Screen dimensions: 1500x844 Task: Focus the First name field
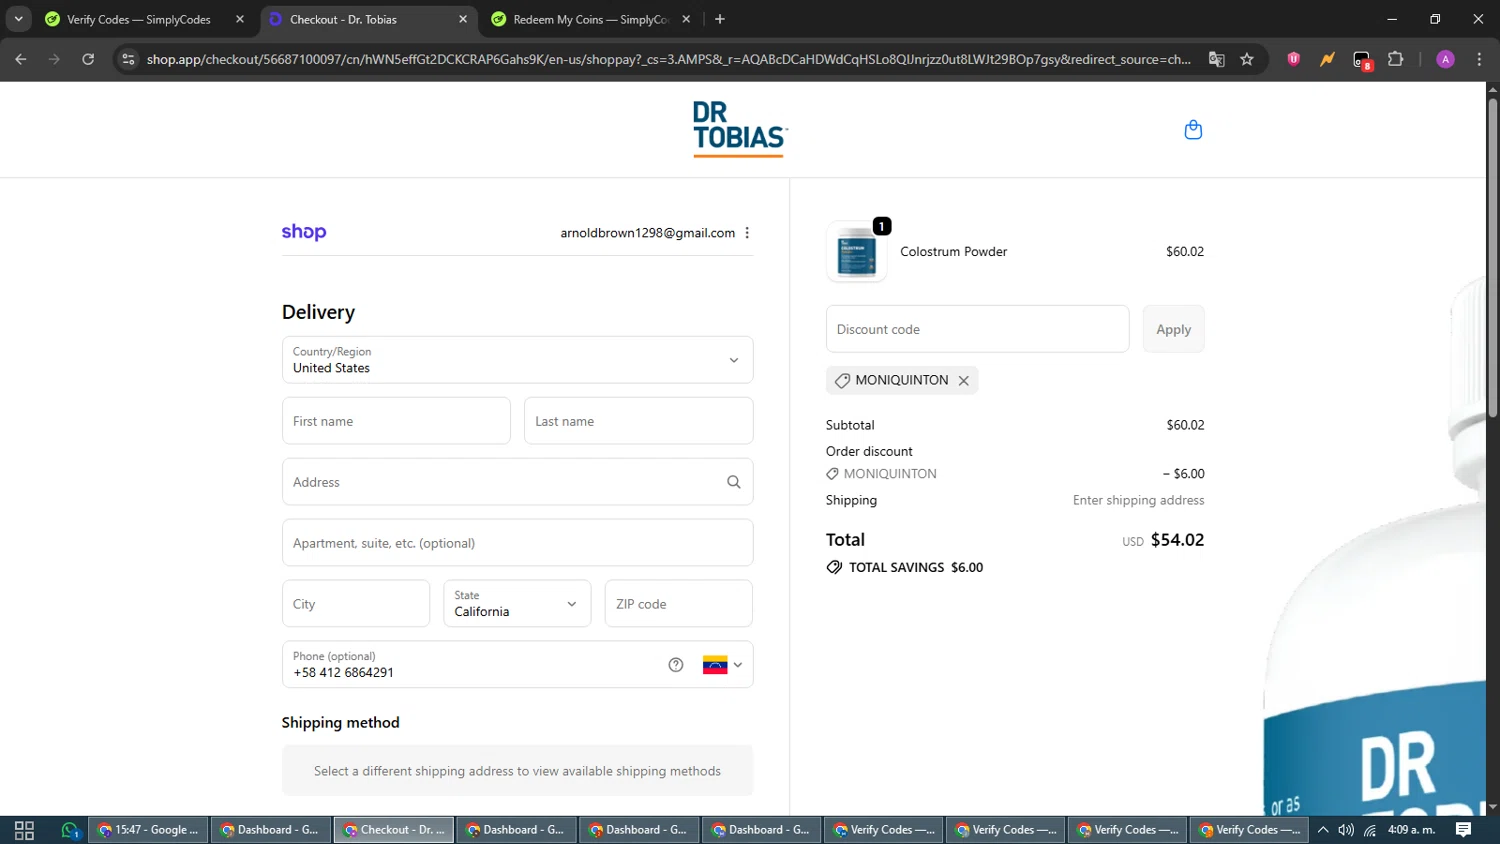(396, 421)
